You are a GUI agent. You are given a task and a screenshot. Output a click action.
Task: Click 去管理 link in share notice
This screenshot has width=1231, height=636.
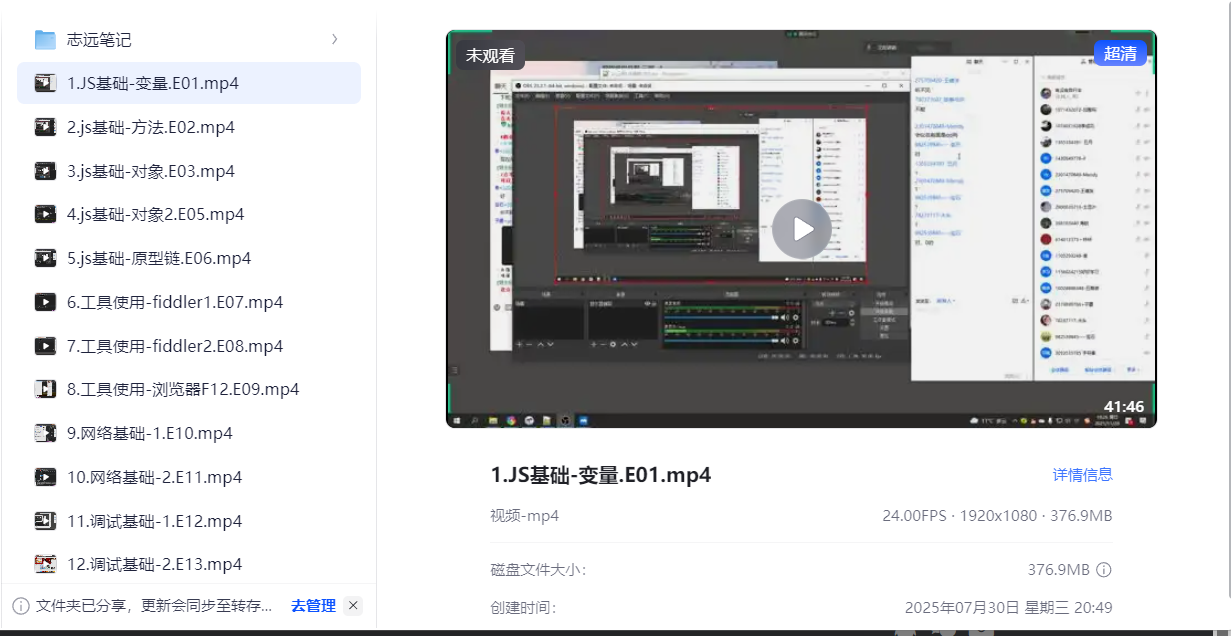(313, 605)
